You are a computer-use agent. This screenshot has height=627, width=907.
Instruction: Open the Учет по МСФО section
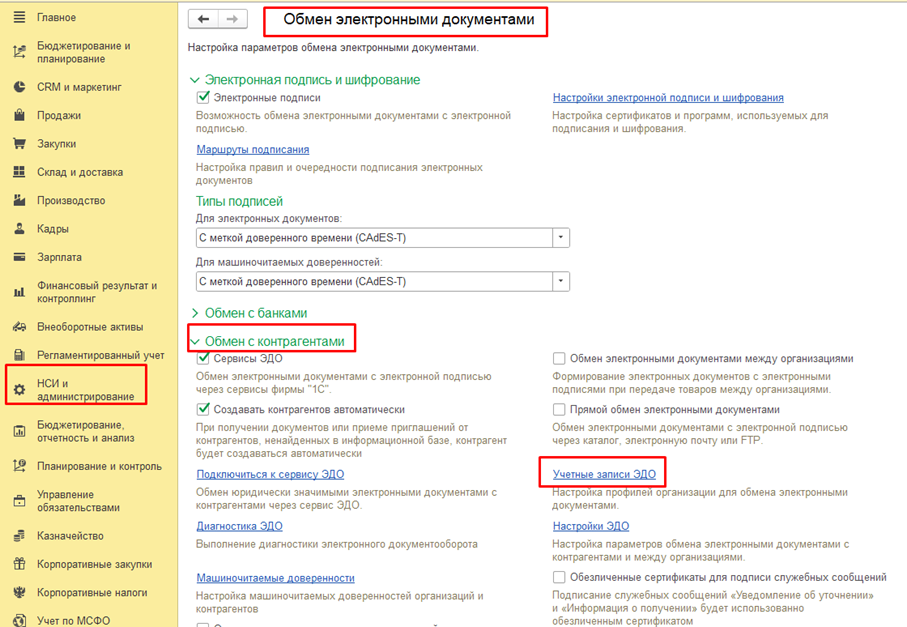(73, 621)
